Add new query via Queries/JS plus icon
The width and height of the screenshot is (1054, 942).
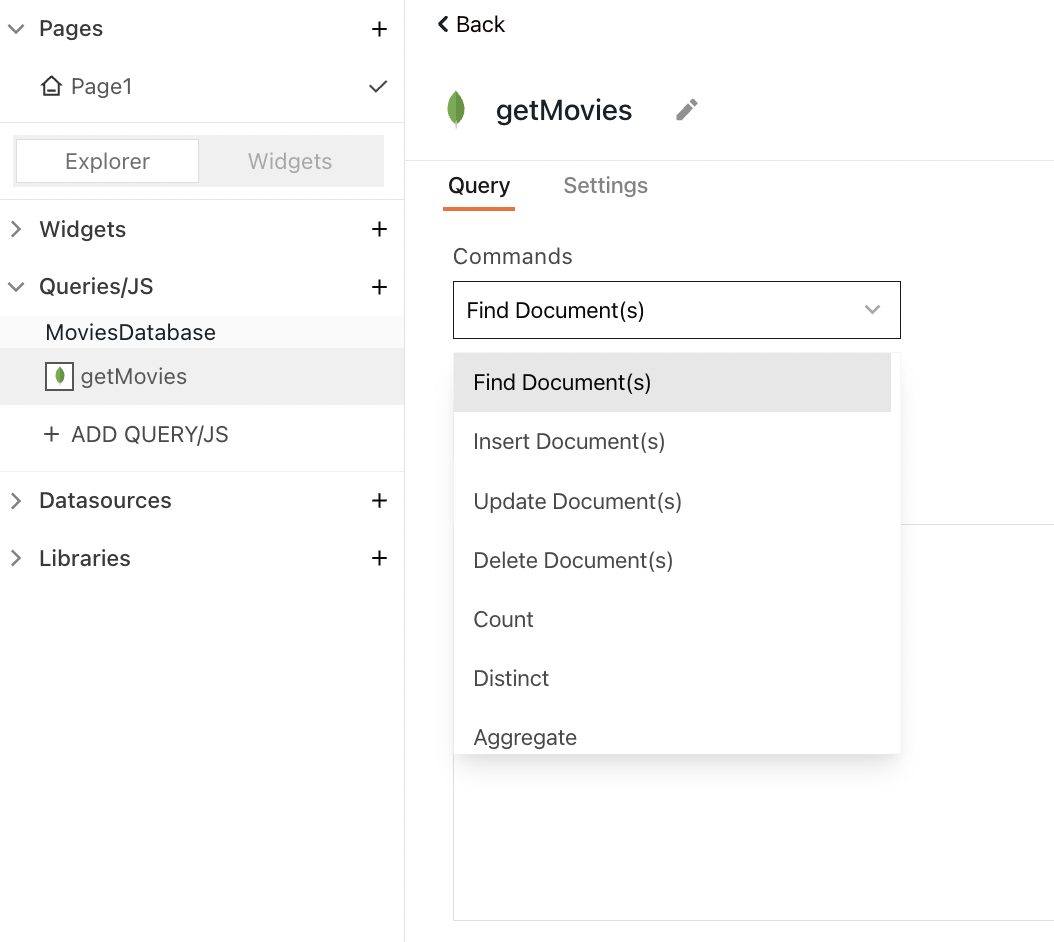click(379, 287)
